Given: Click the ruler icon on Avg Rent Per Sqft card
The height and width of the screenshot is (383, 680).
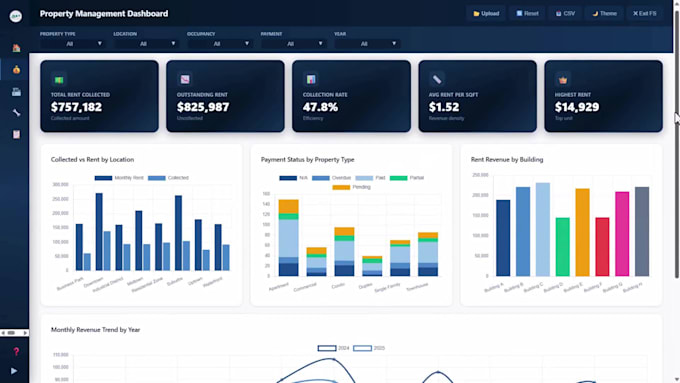Looking at the screenshot, I should 437,79.
